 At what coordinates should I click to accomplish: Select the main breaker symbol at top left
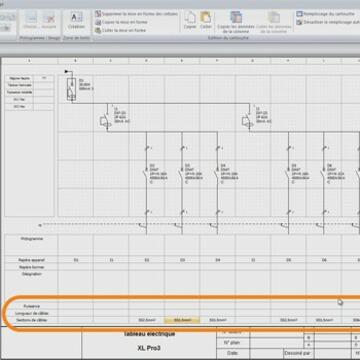point(71,89)
